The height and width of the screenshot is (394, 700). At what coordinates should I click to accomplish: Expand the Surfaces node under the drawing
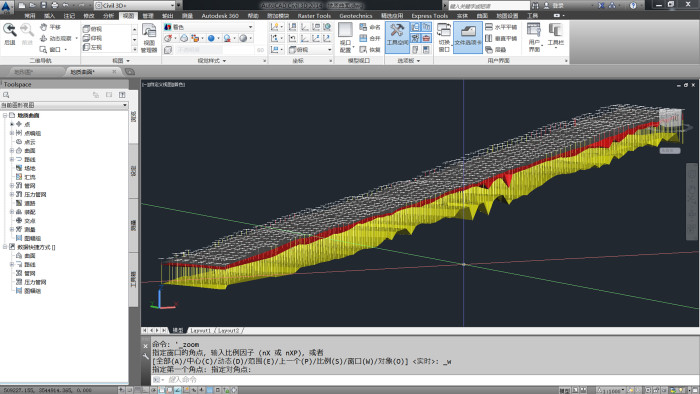click(12, 151)
